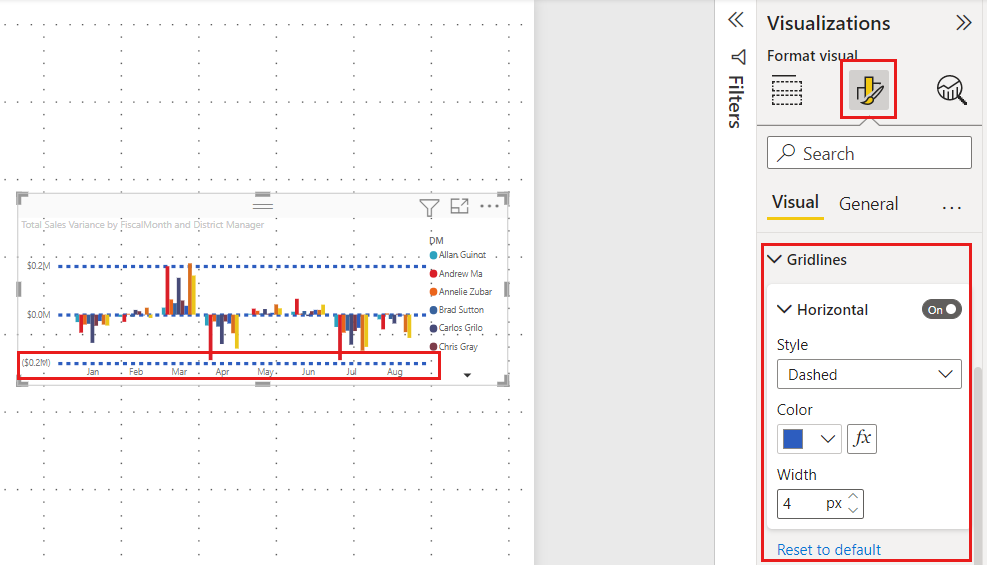Collapse the Filters pane with double chevron
This screenshot has height=565, width=987.
[x=736, y=20]
